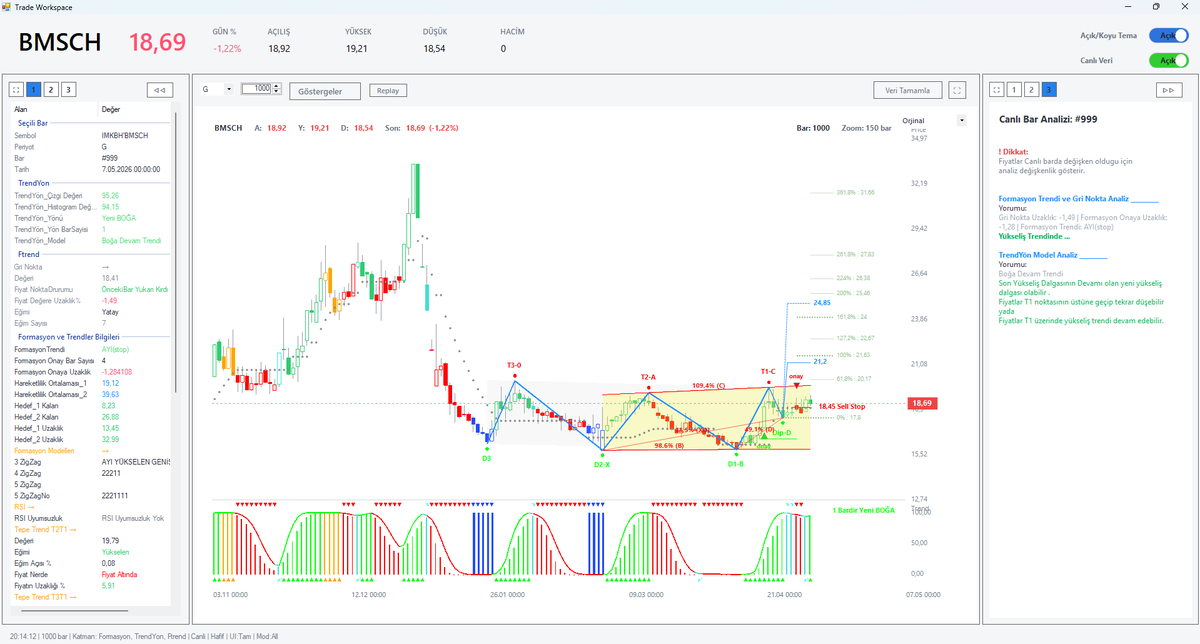Click the bar count field showing 1000
1200x644 pixels.
click(x=258, y=89)
